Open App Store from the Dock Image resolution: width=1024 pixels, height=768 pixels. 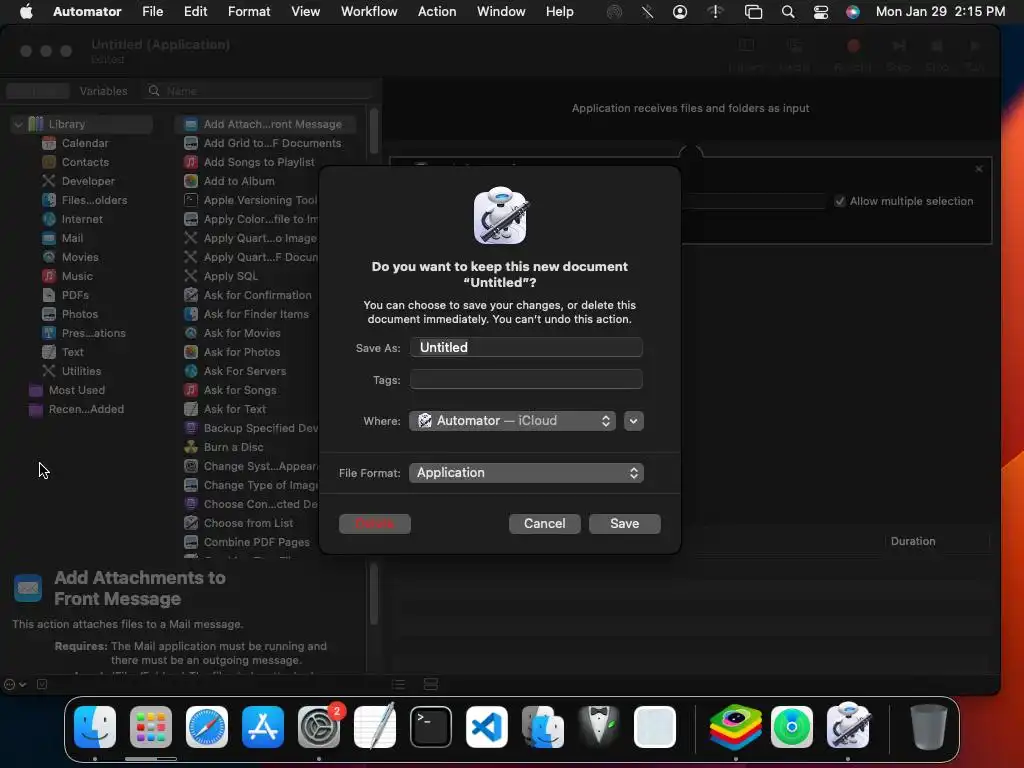tap(263, 727)
